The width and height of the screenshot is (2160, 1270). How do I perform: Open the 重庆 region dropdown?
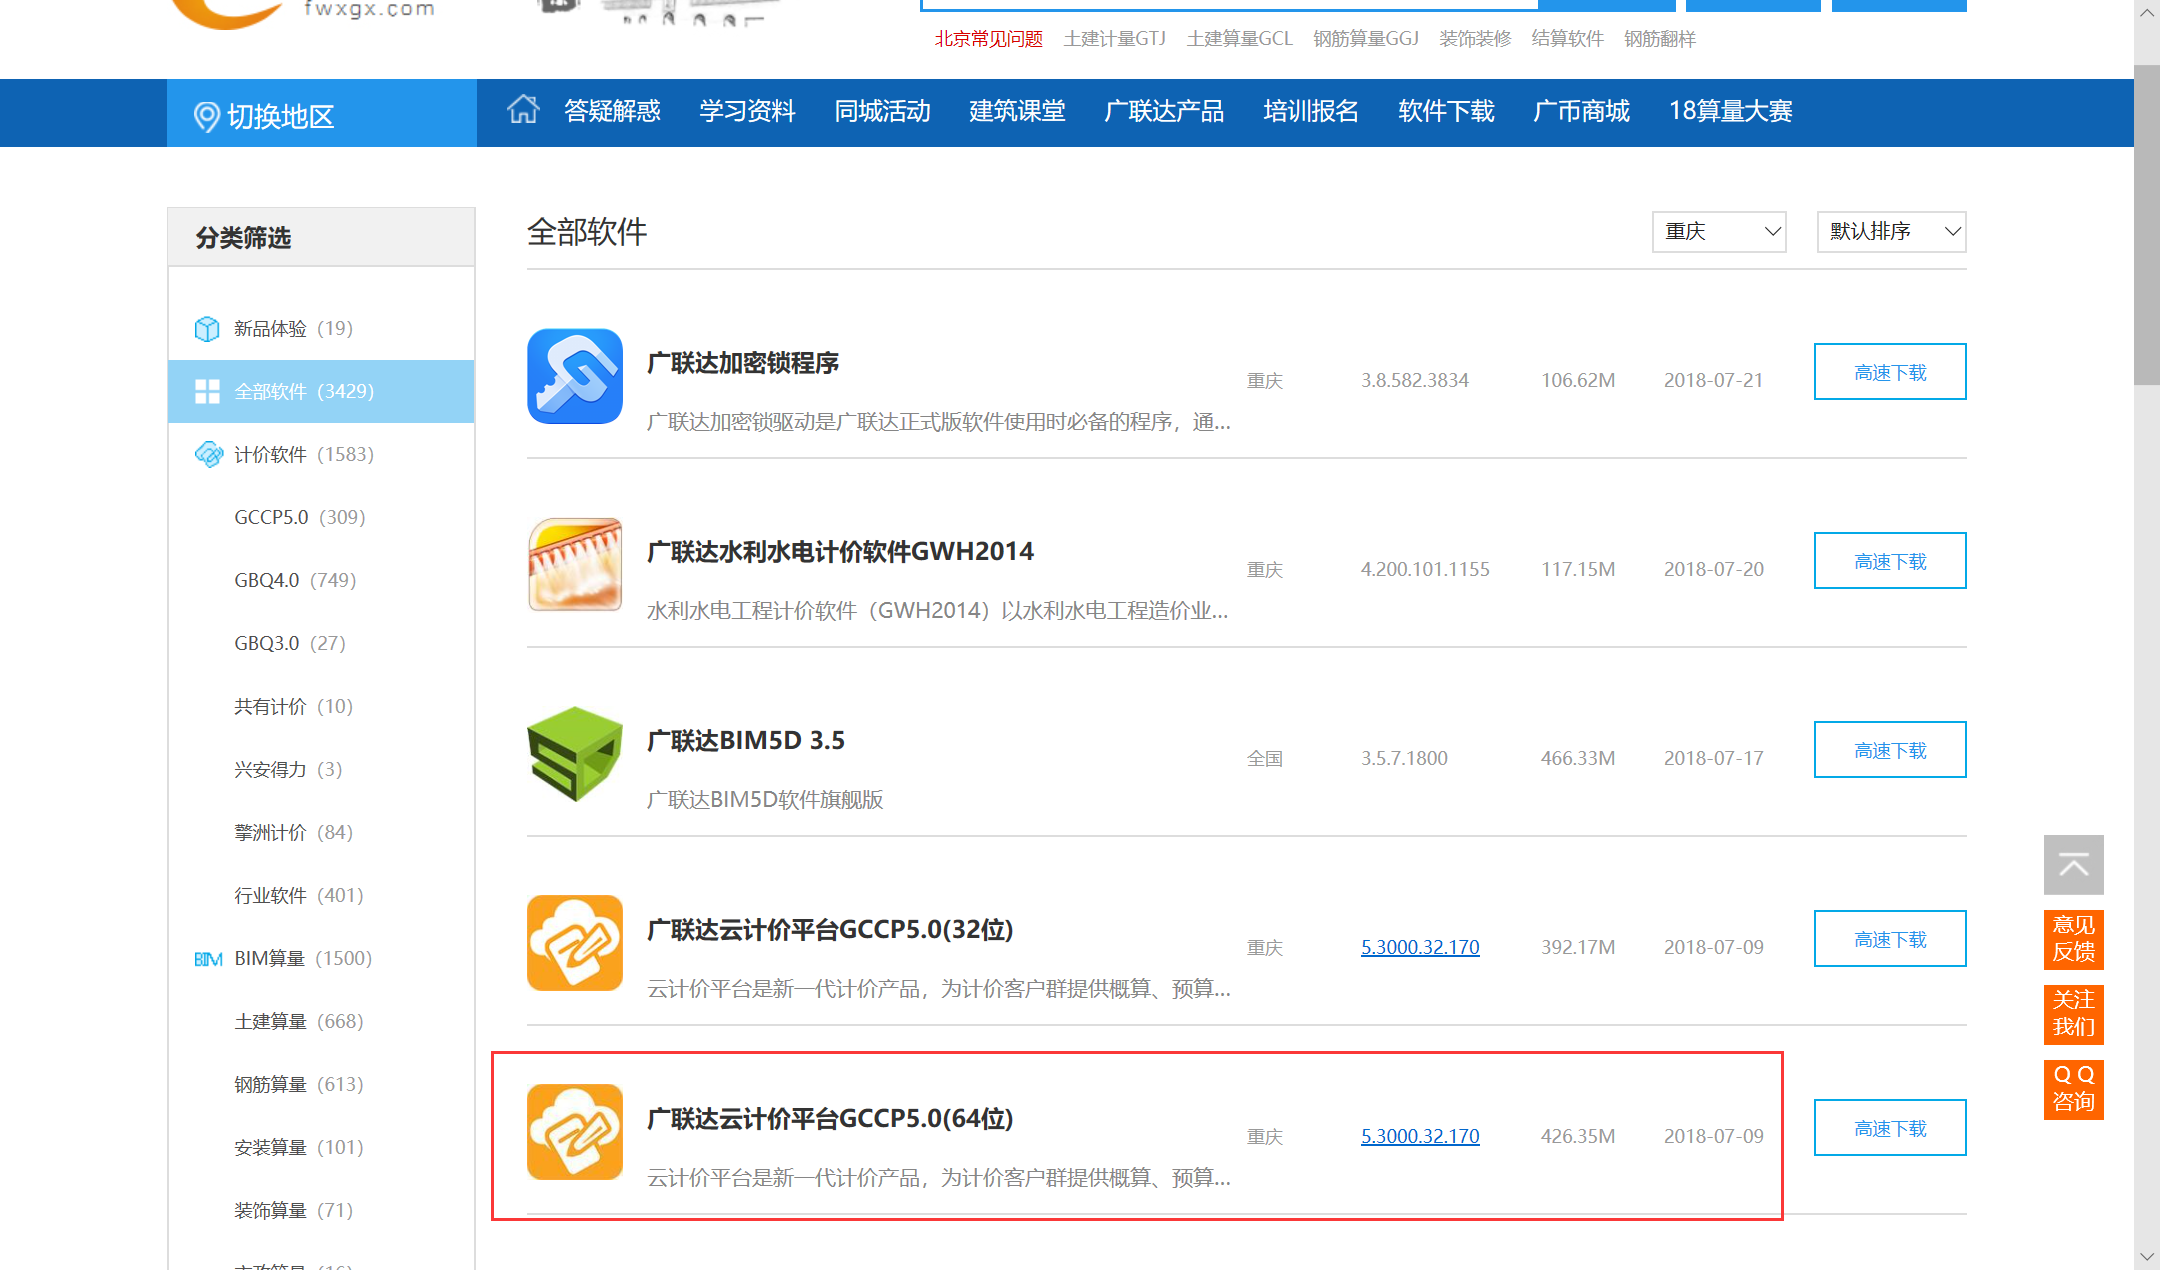[1719, 232]
